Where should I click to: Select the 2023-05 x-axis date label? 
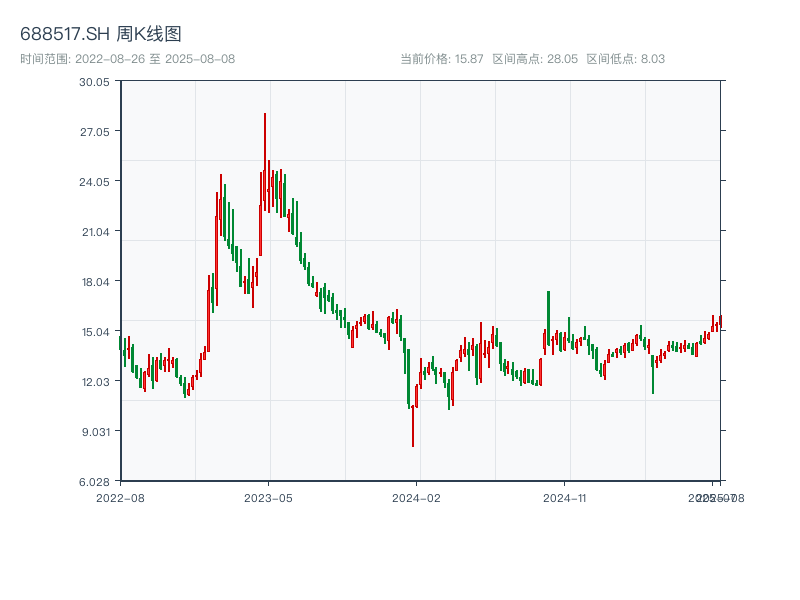click(x=268, y=497)
